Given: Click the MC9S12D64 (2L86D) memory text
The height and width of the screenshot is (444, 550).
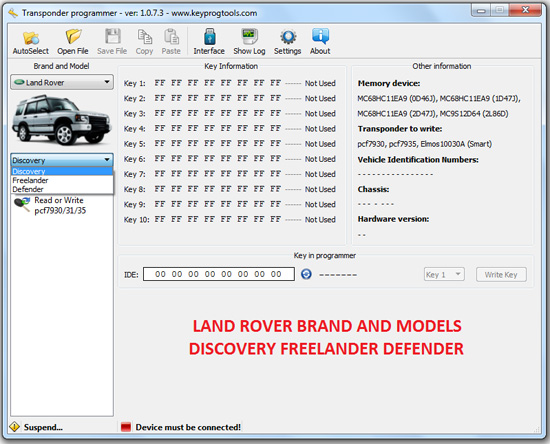Looking at the screenshot, I should 474,114.
